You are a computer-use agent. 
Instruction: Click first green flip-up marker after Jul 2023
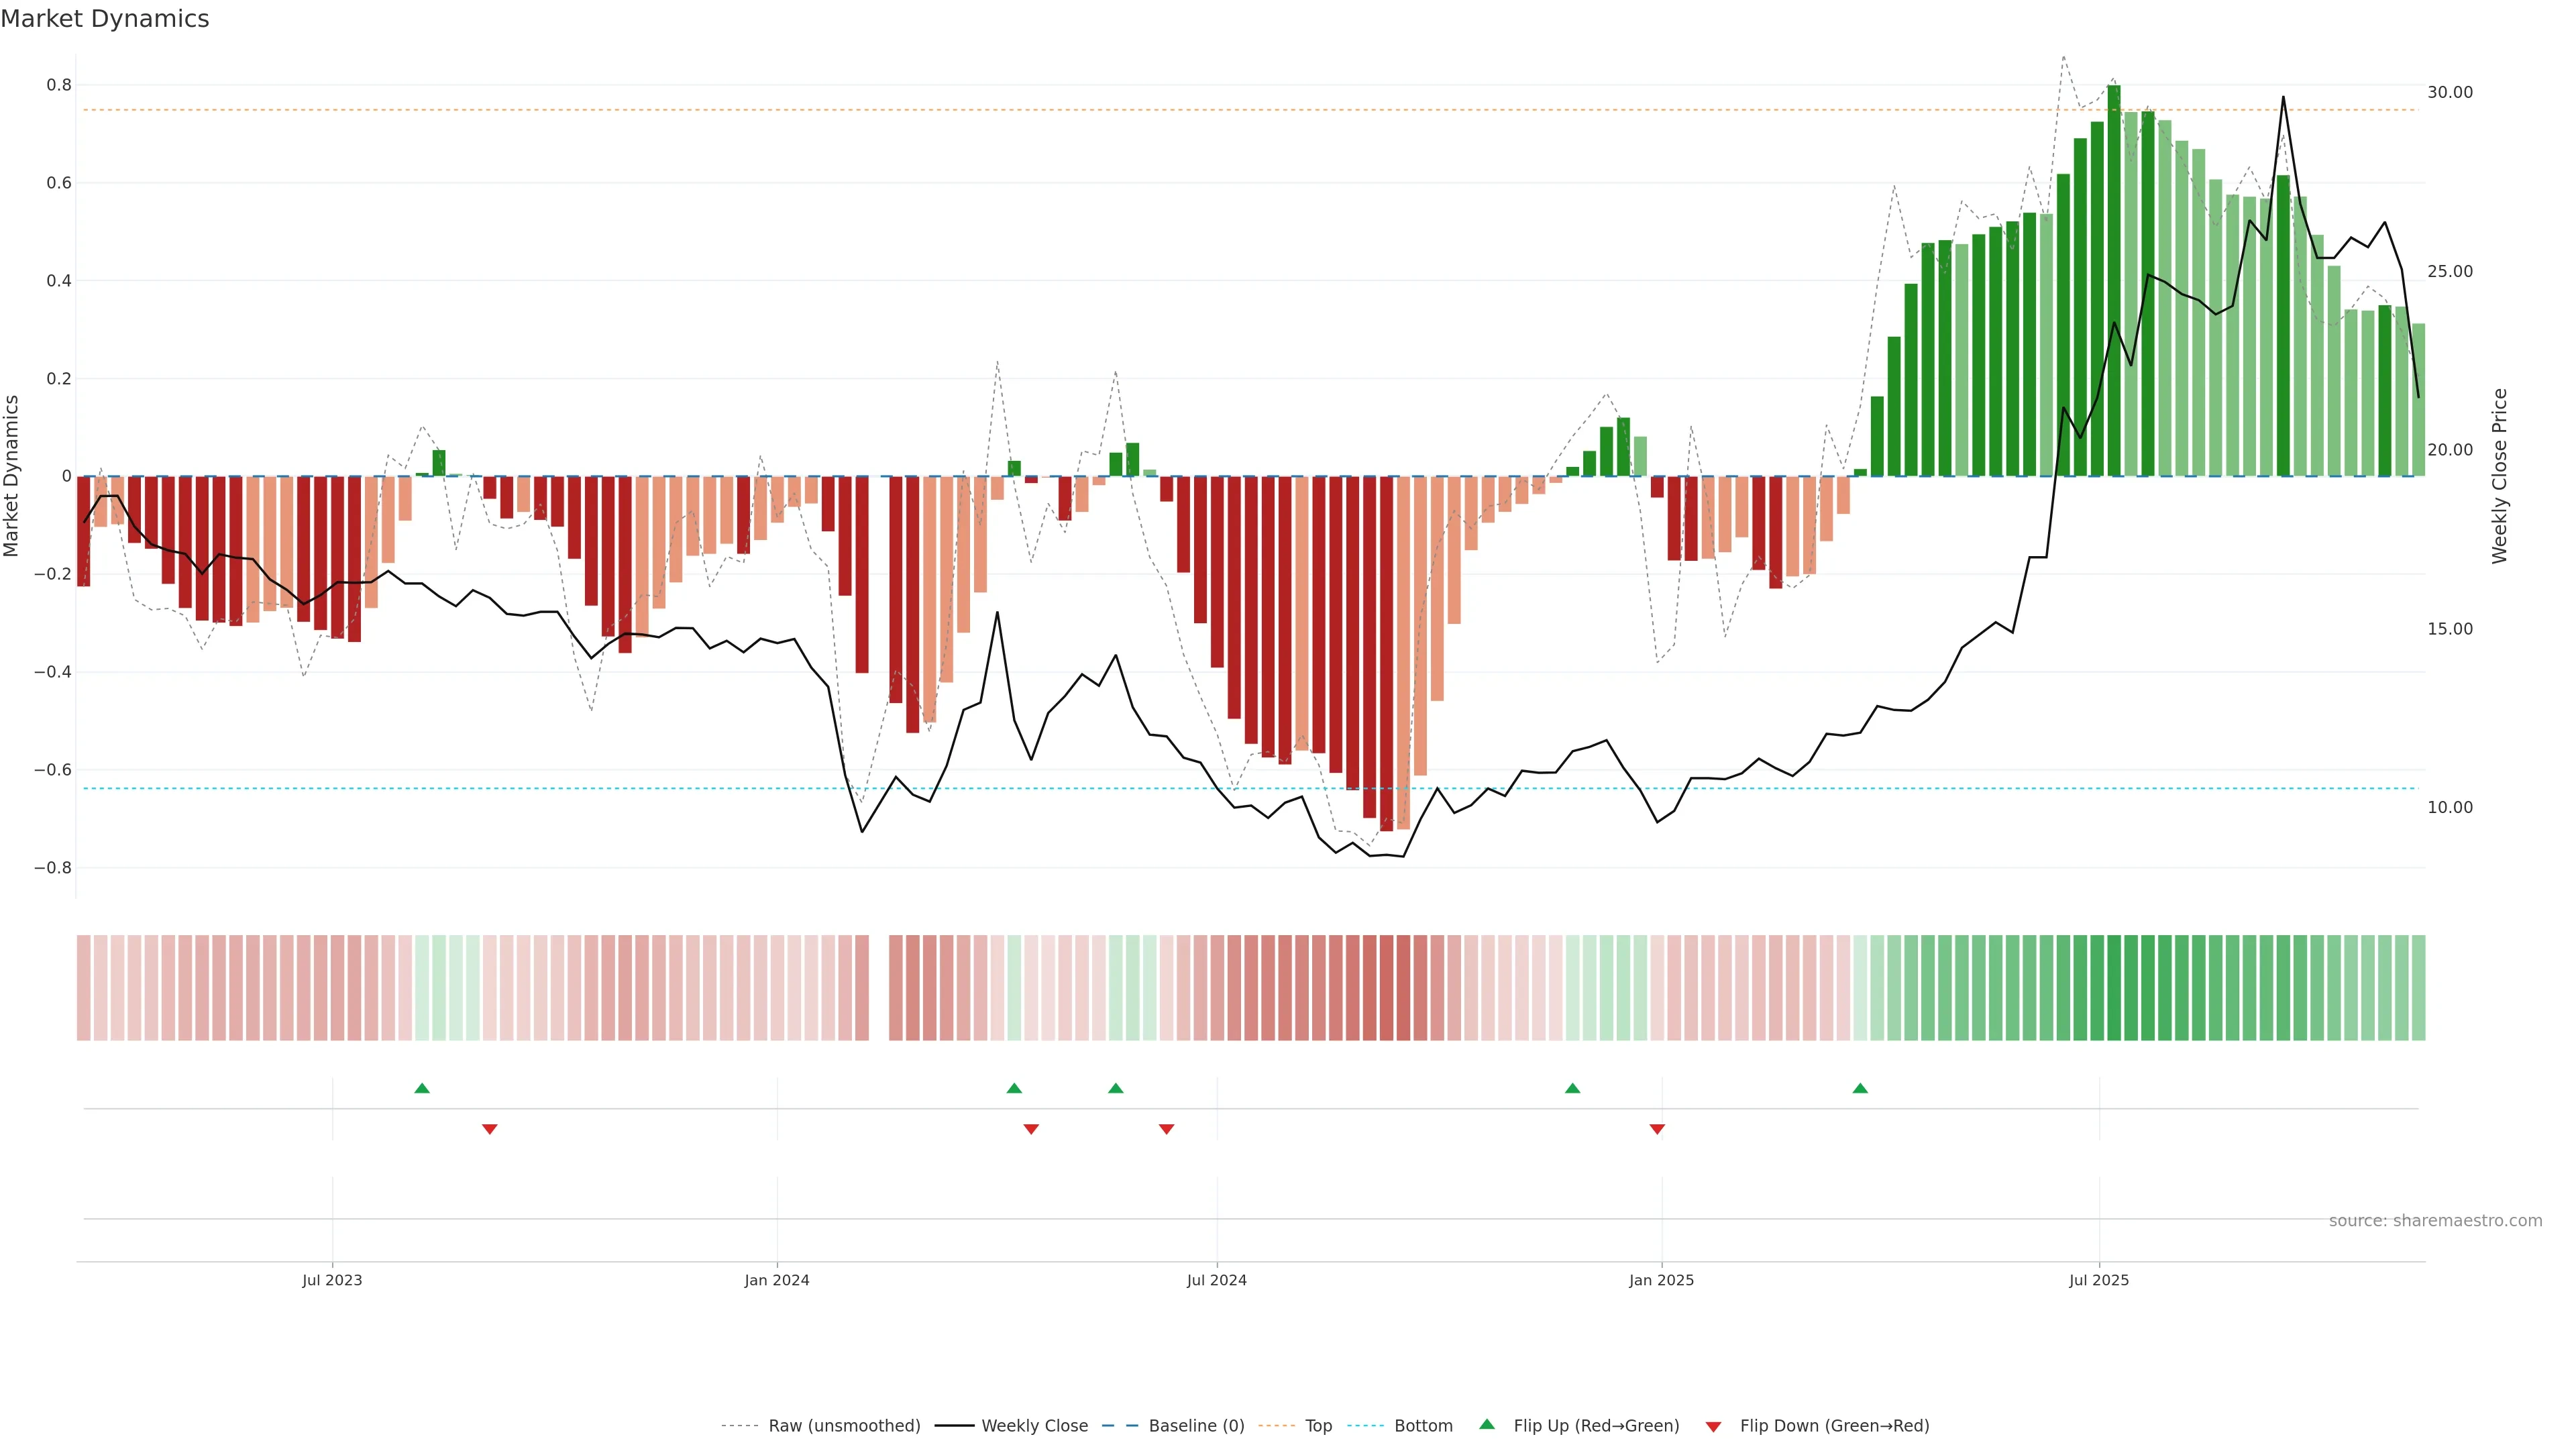pos(422,1088)
